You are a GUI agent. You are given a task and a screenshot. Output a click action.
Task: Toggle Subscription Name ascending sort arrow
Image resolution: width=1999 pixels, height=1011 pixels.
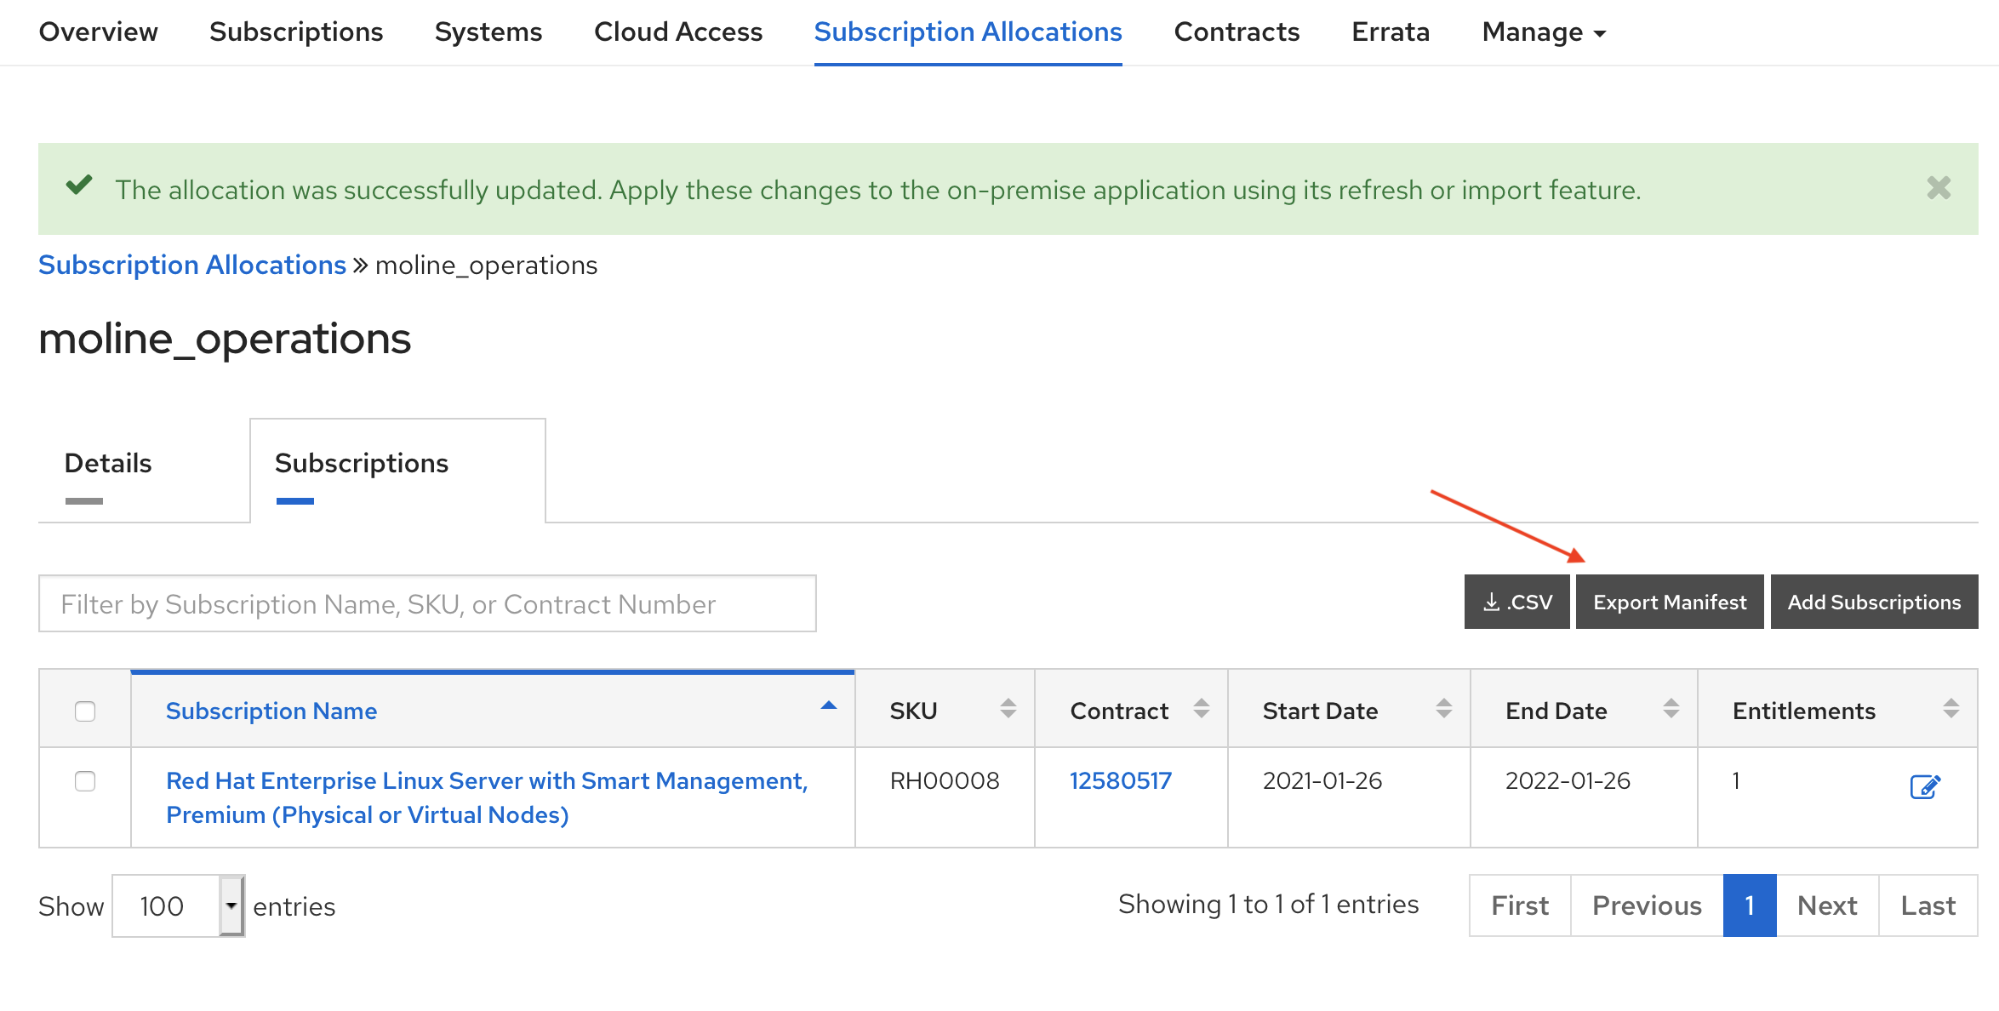click(x=828, y=706)
